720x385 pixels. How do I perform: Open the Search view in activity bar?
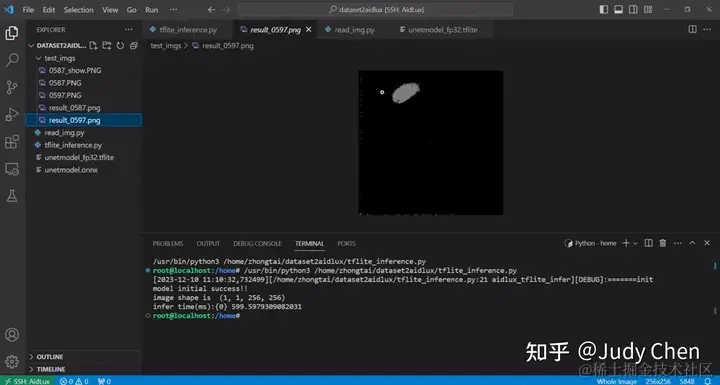(12, 60)
